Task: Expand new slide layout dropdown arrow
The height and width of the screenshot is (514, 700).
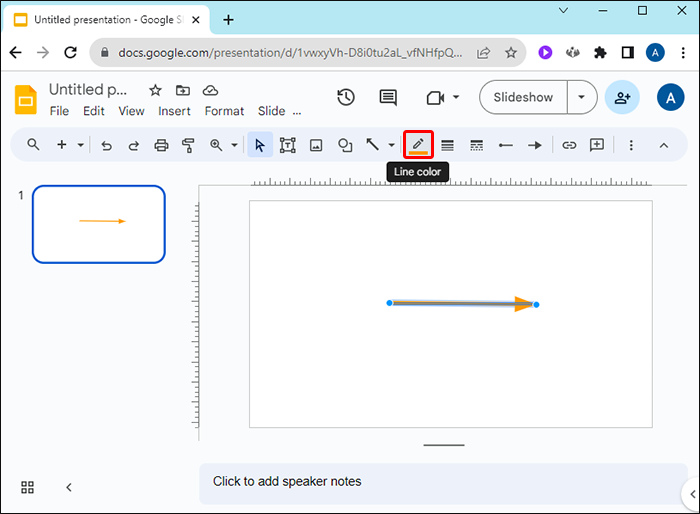Action: pos(80,145)
